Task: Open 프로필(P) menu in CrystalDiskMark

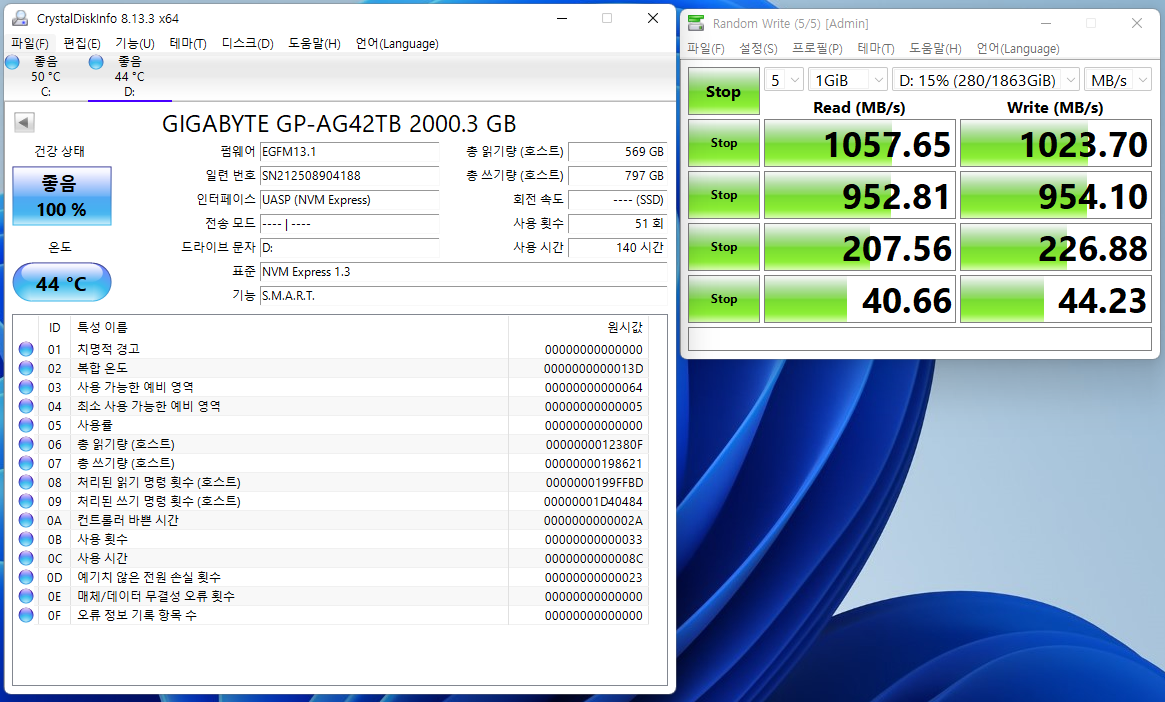Action: coord(817,48)
